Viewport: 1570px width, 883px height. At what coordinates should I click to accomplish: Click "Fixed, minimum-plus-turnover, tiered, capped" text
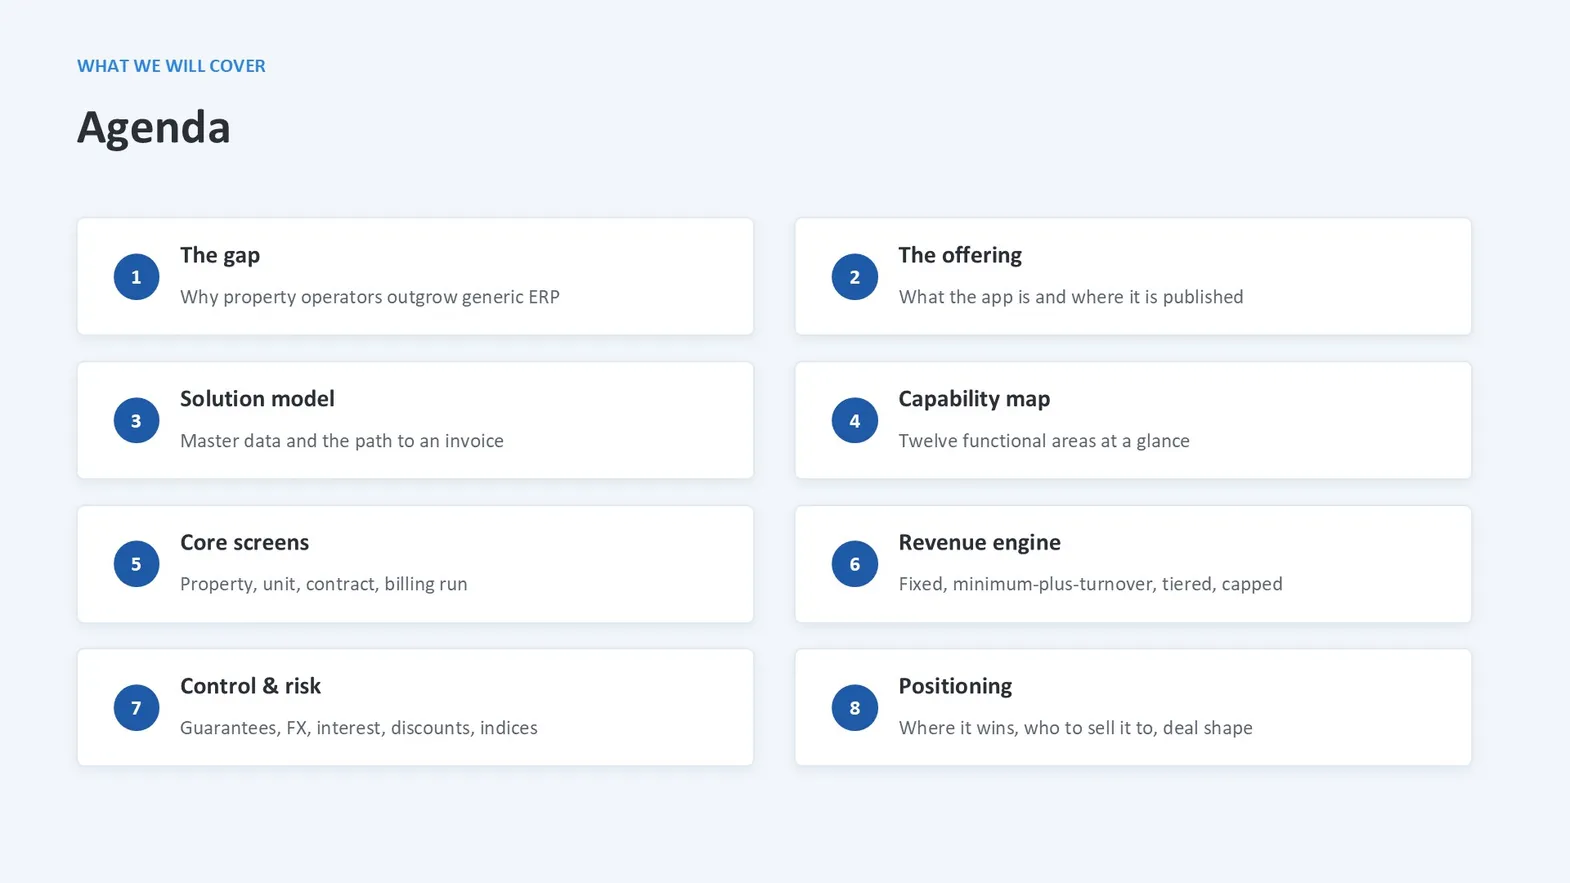(x=1090, y=584)
